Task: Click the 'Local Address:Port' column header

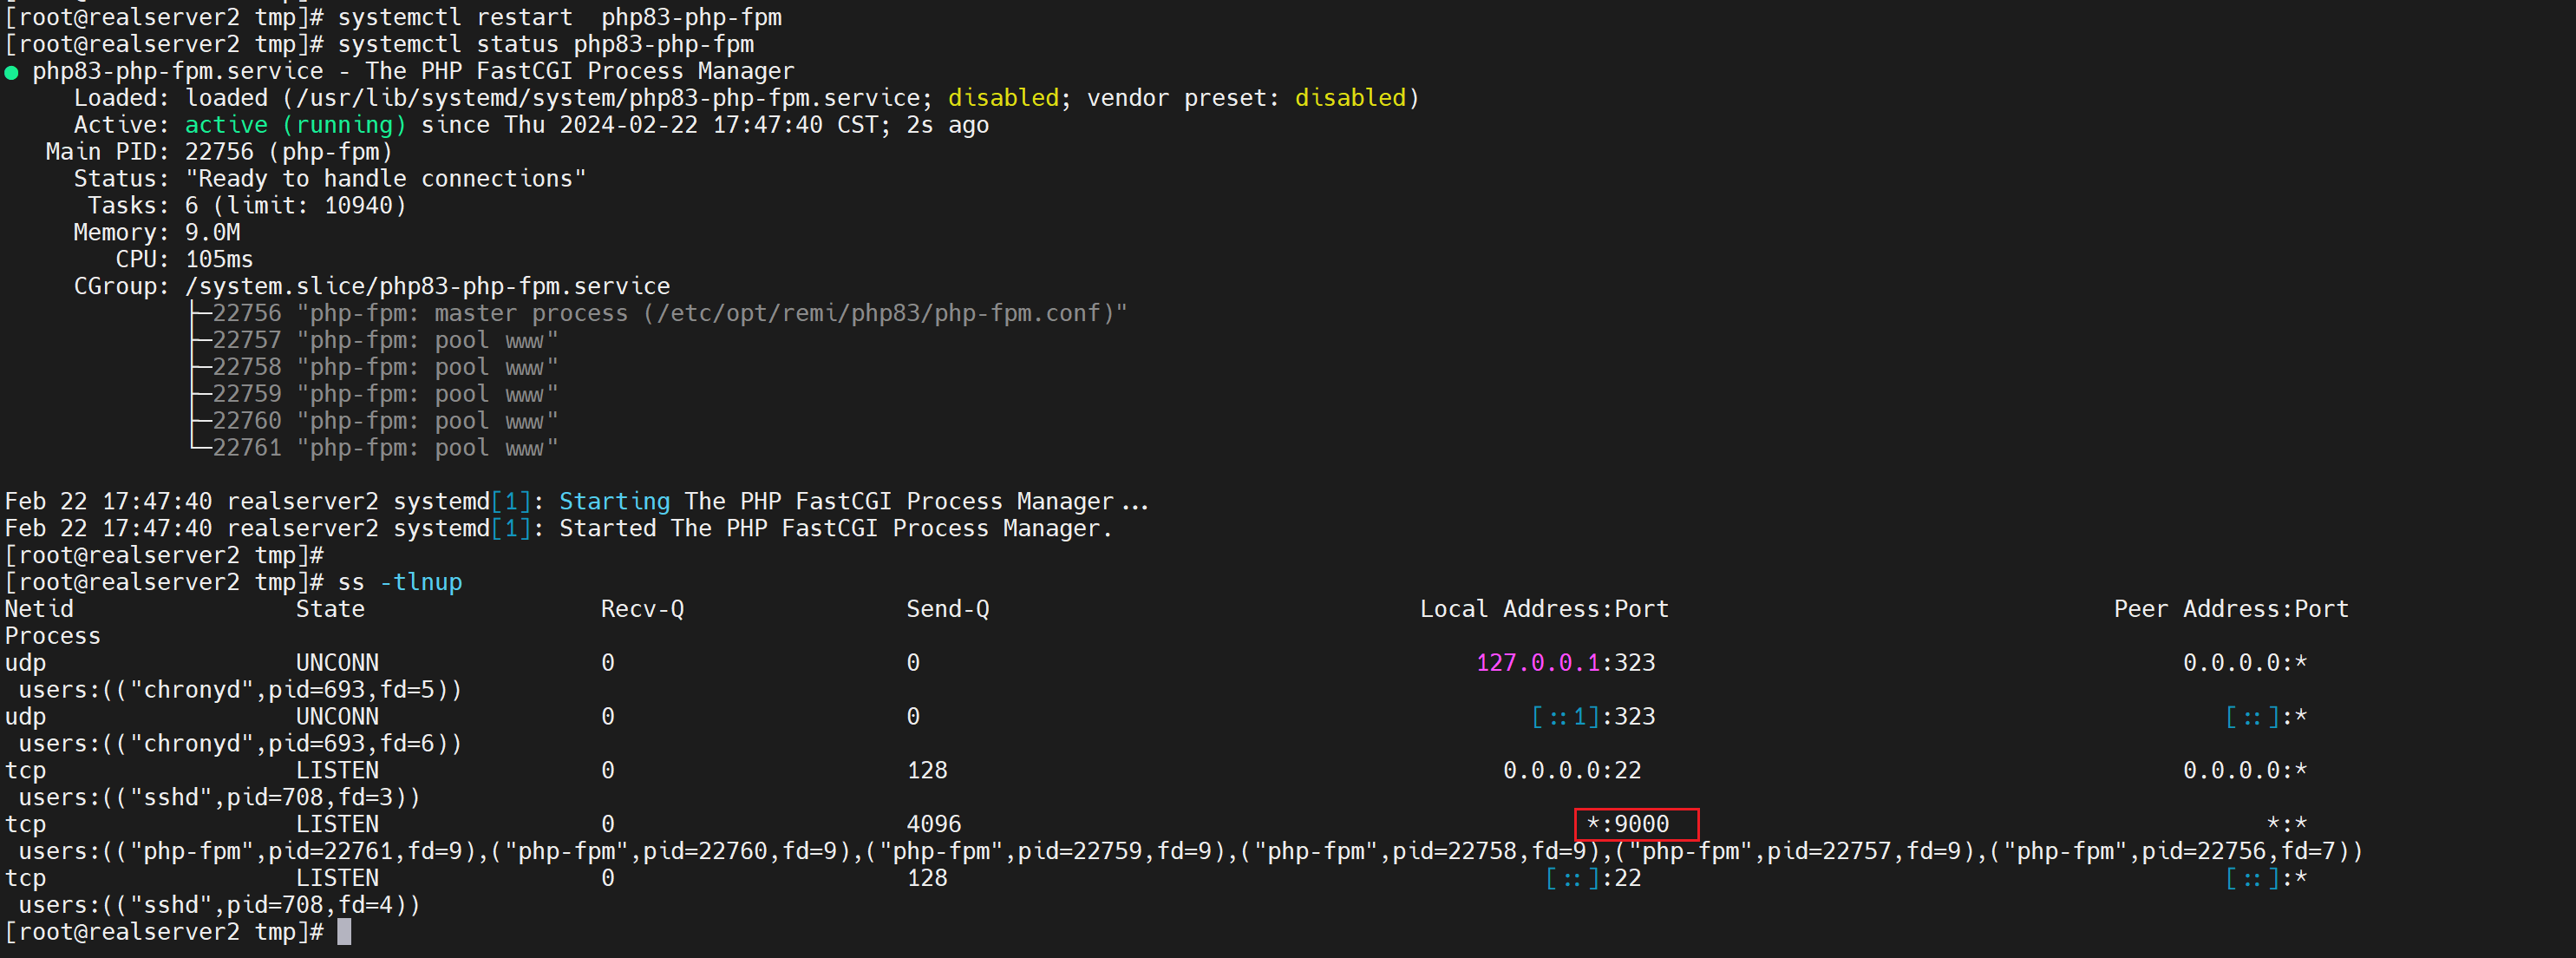Action: (x=1544, y=609)
